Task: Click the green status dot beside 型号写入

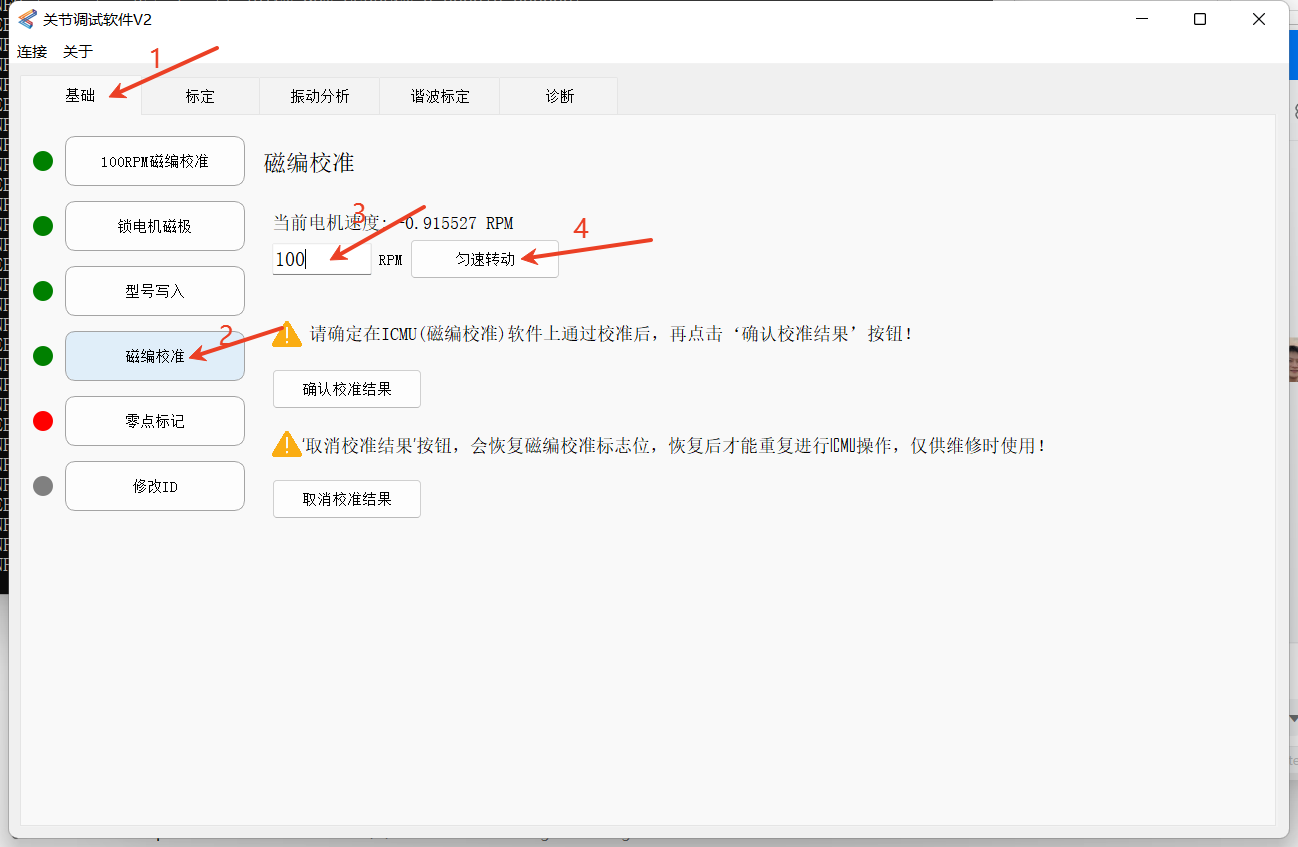Action: [43, 291]
